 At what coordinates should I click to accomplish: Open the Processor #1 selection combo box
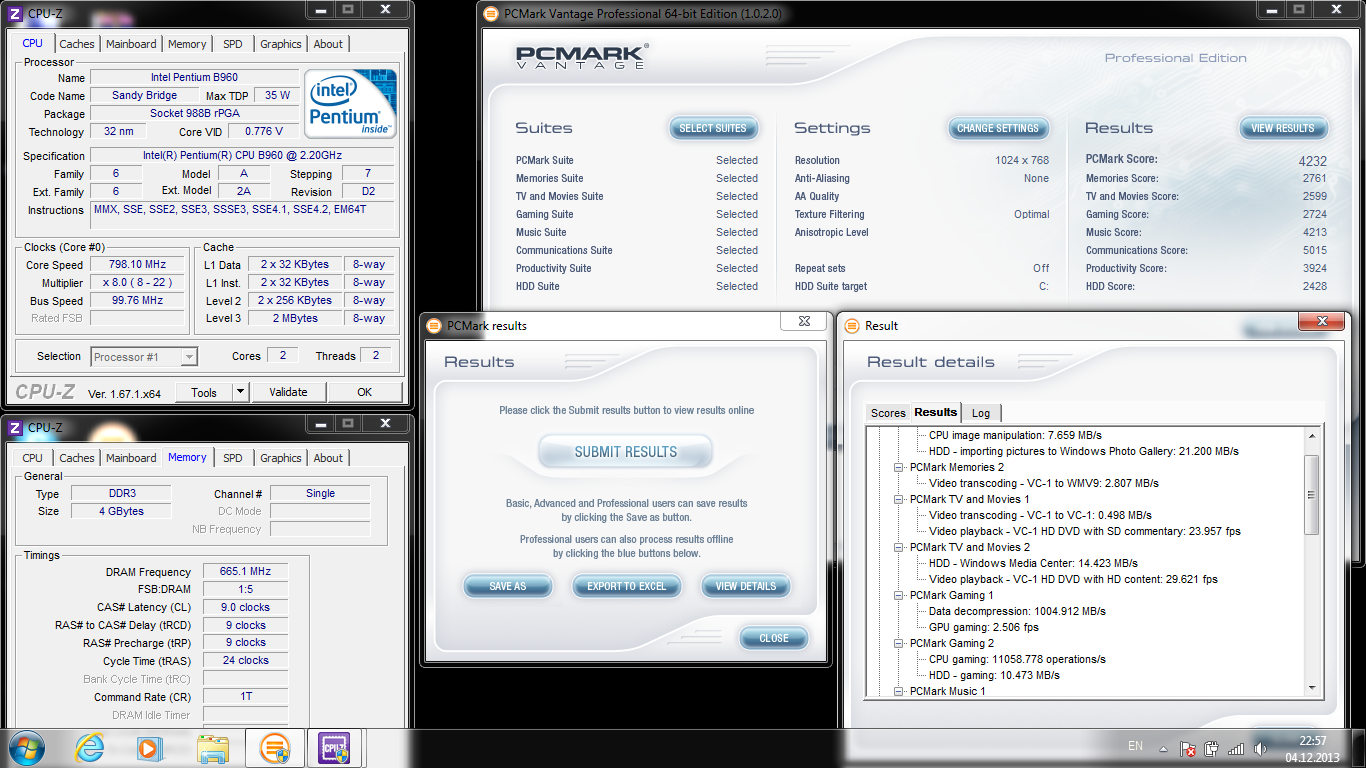click(x=144, y=357)
